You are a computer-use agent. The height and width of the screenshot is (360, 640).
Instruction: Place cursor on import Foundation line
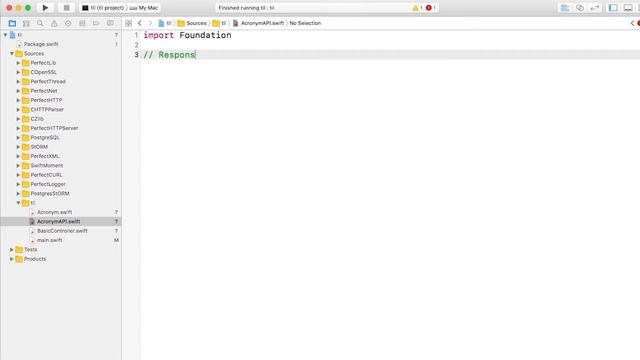tap(187, 35)
